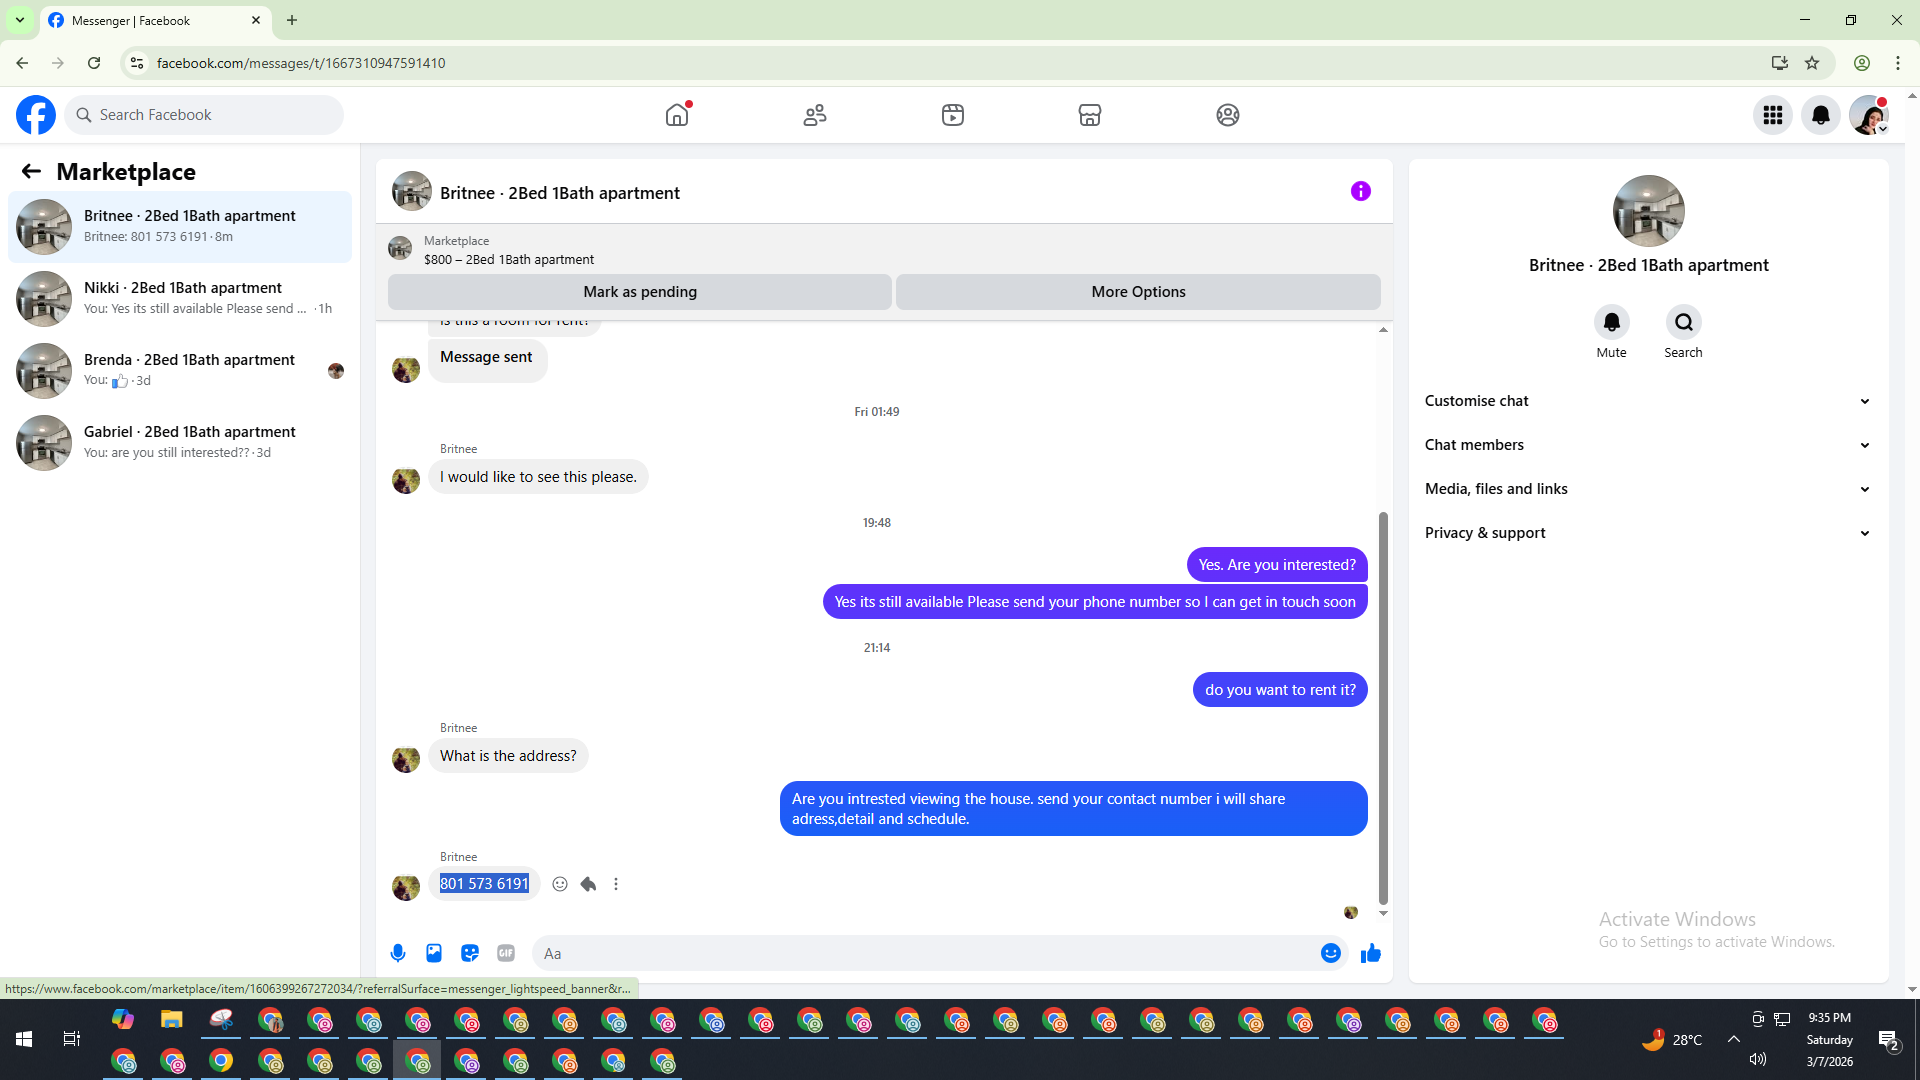Click the 'Yes. Are you interested?' message
The width and height of the screenshot is (1920, 1080).
tap(1277, 565)
